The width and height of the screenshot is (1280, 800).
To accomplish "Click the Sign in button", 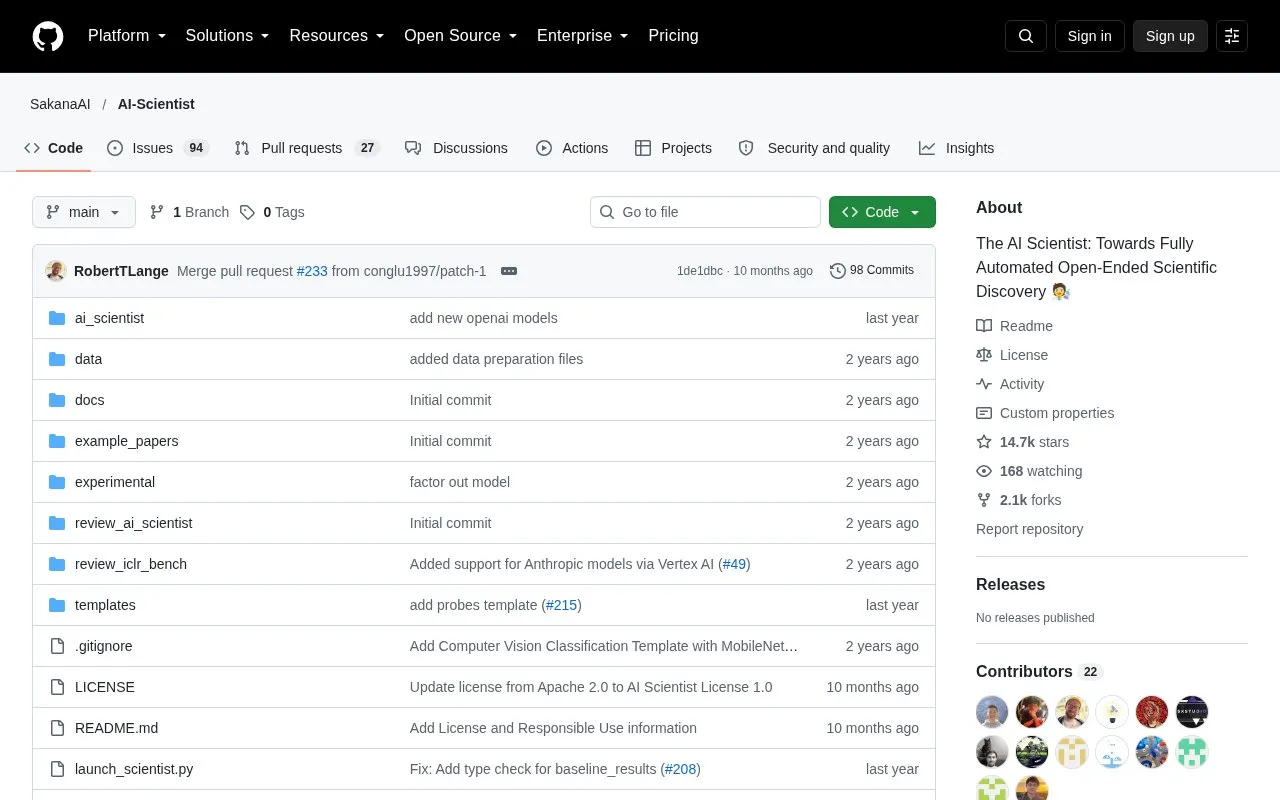I will 1089,36.
